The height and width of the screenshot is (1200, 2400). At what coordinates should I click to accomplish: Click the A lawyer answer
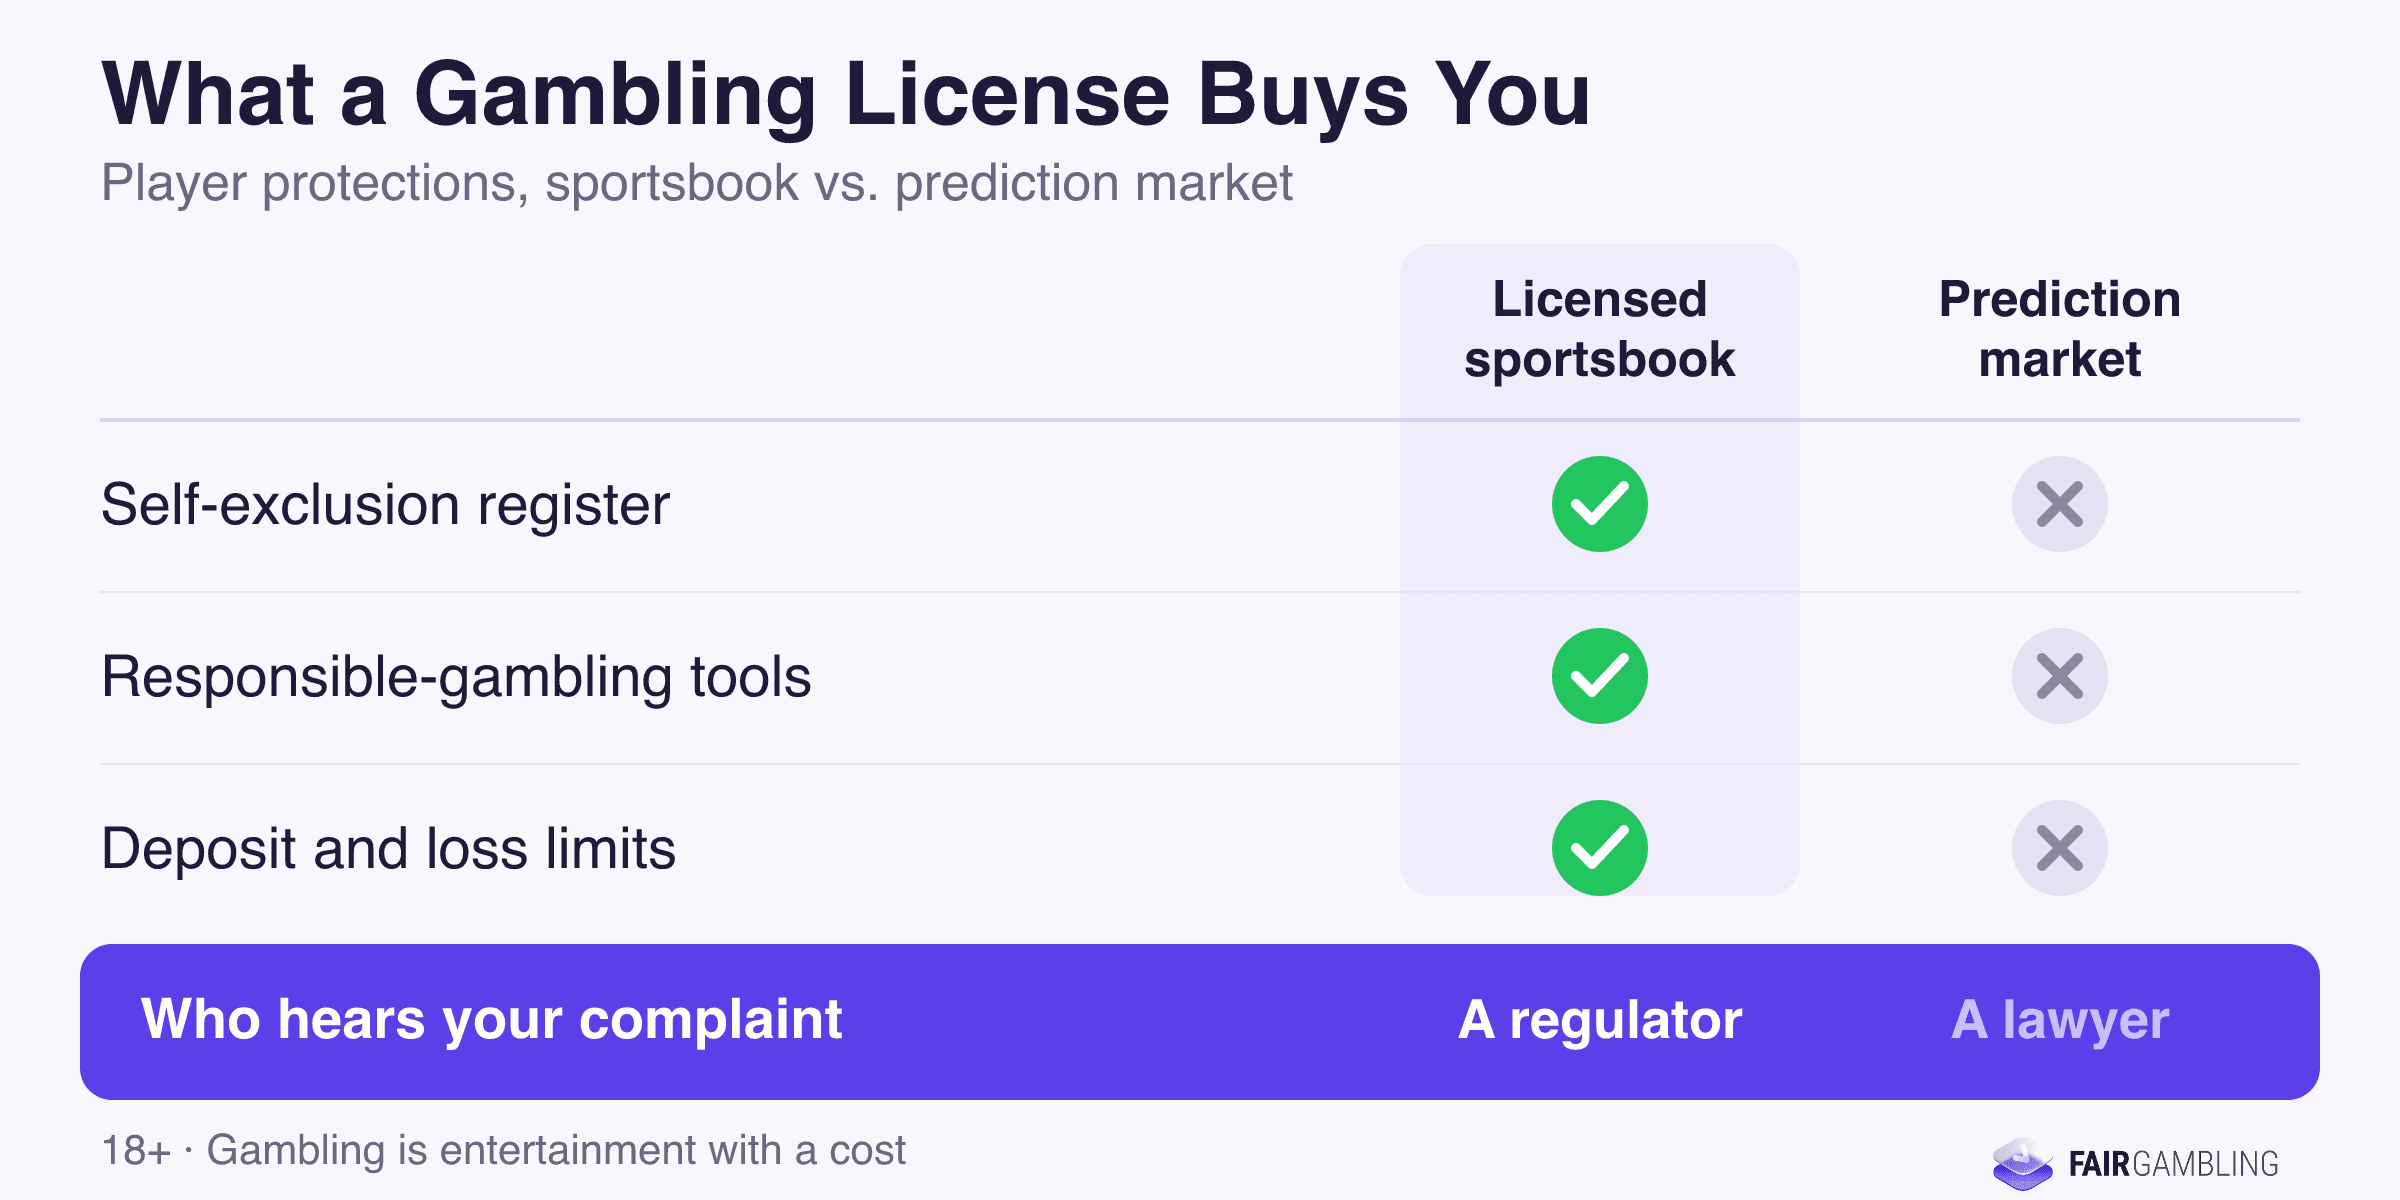point(2060,1021)
